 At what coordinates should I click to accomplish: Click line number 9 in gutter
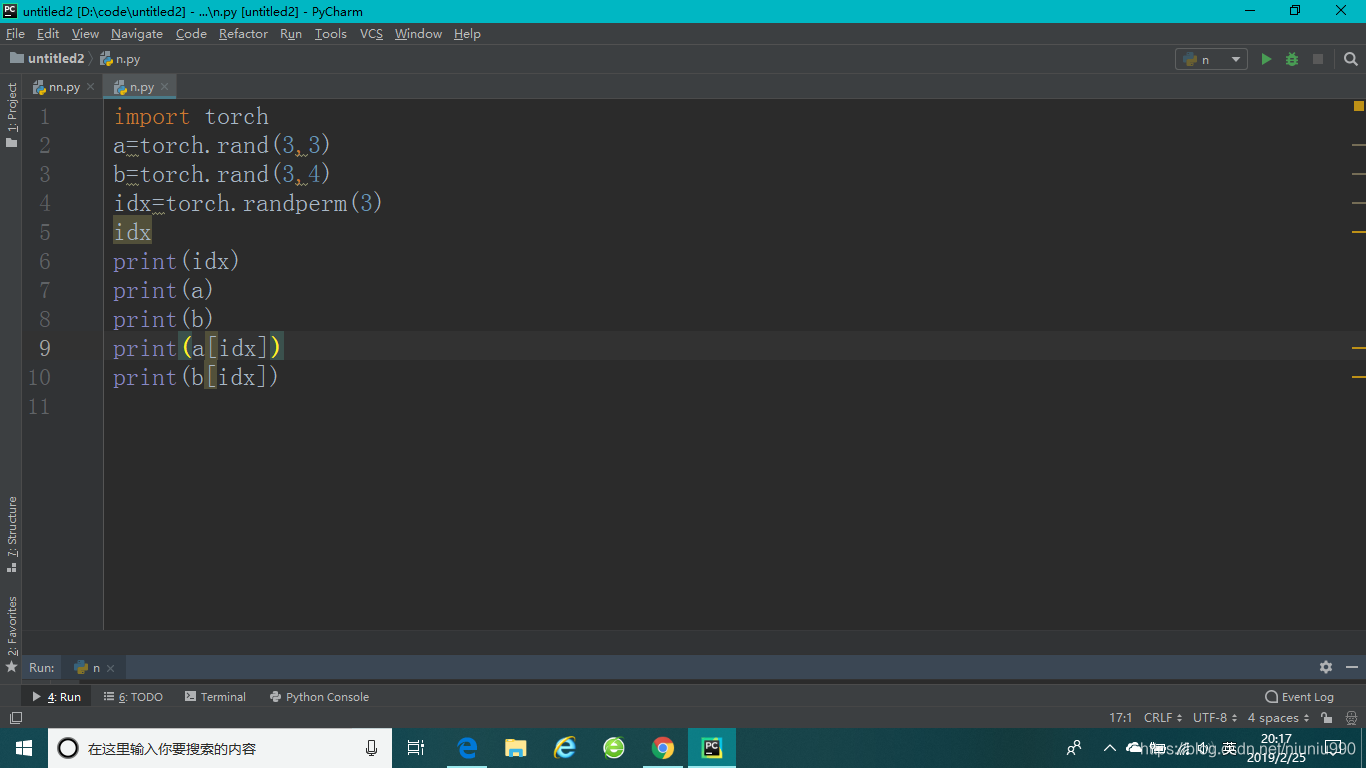[45, 348]
